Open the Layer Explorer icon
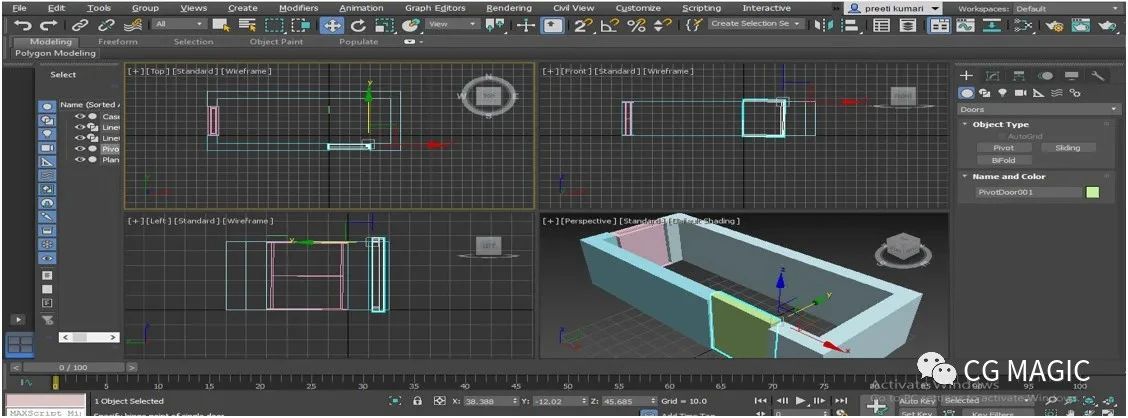This screenshot has height=418, width=1128. [x=909, y=25]
